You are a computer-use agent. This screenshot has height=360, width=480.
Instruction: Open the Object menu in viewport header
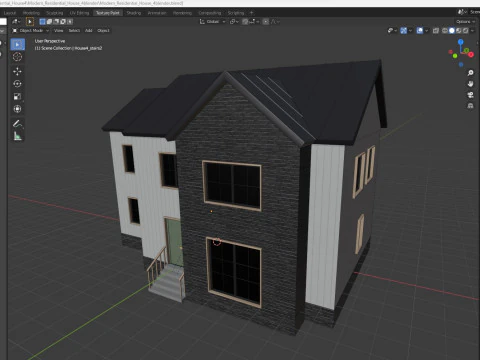click(x=103, y=30)
